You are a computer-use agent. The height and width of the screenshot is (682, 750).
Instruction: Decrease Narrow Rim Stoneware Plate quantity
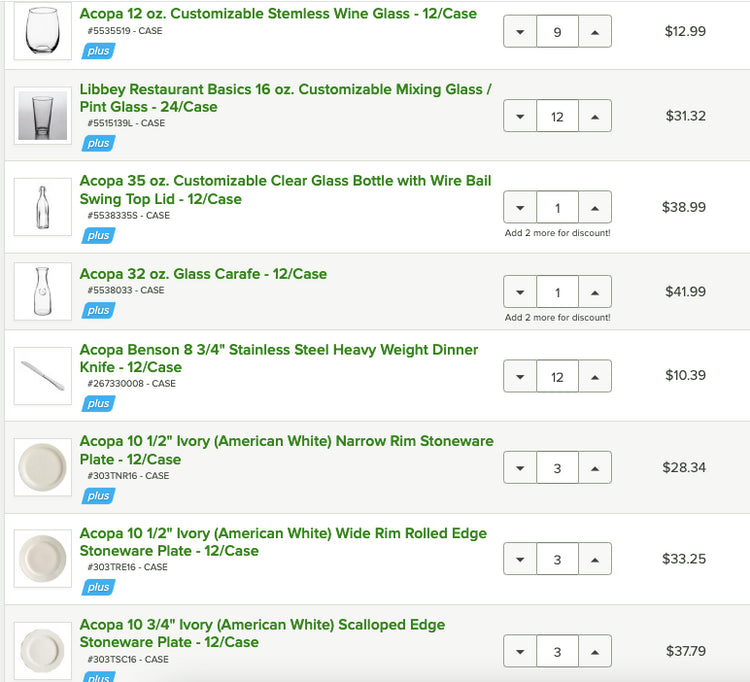pyautogui.click(x=520, y=468)
